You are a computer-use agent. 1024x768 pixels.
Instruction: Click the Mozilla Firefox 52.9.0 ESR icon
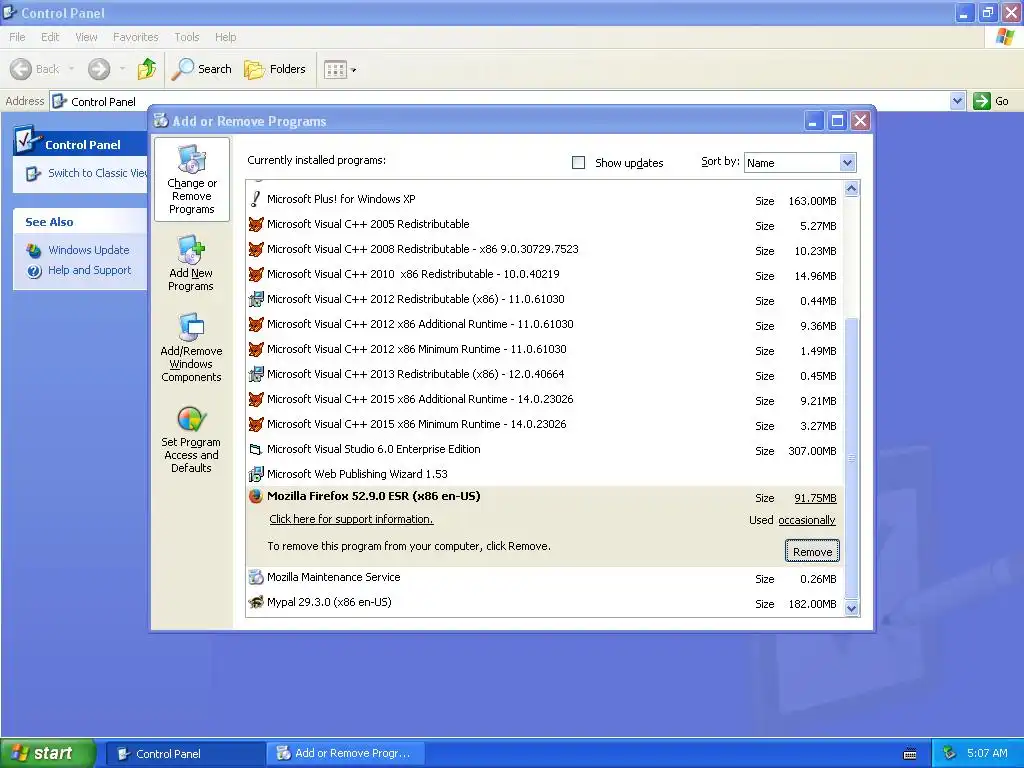256,496
